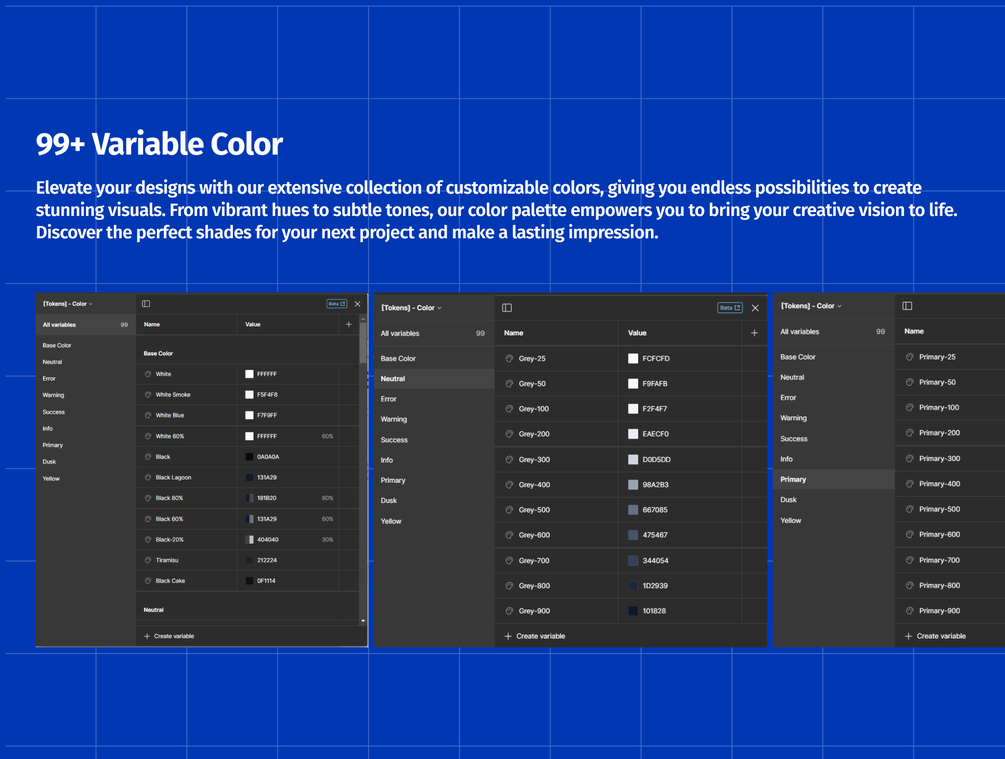Click the color variable icon next to Primary-800

click(909, 585)
